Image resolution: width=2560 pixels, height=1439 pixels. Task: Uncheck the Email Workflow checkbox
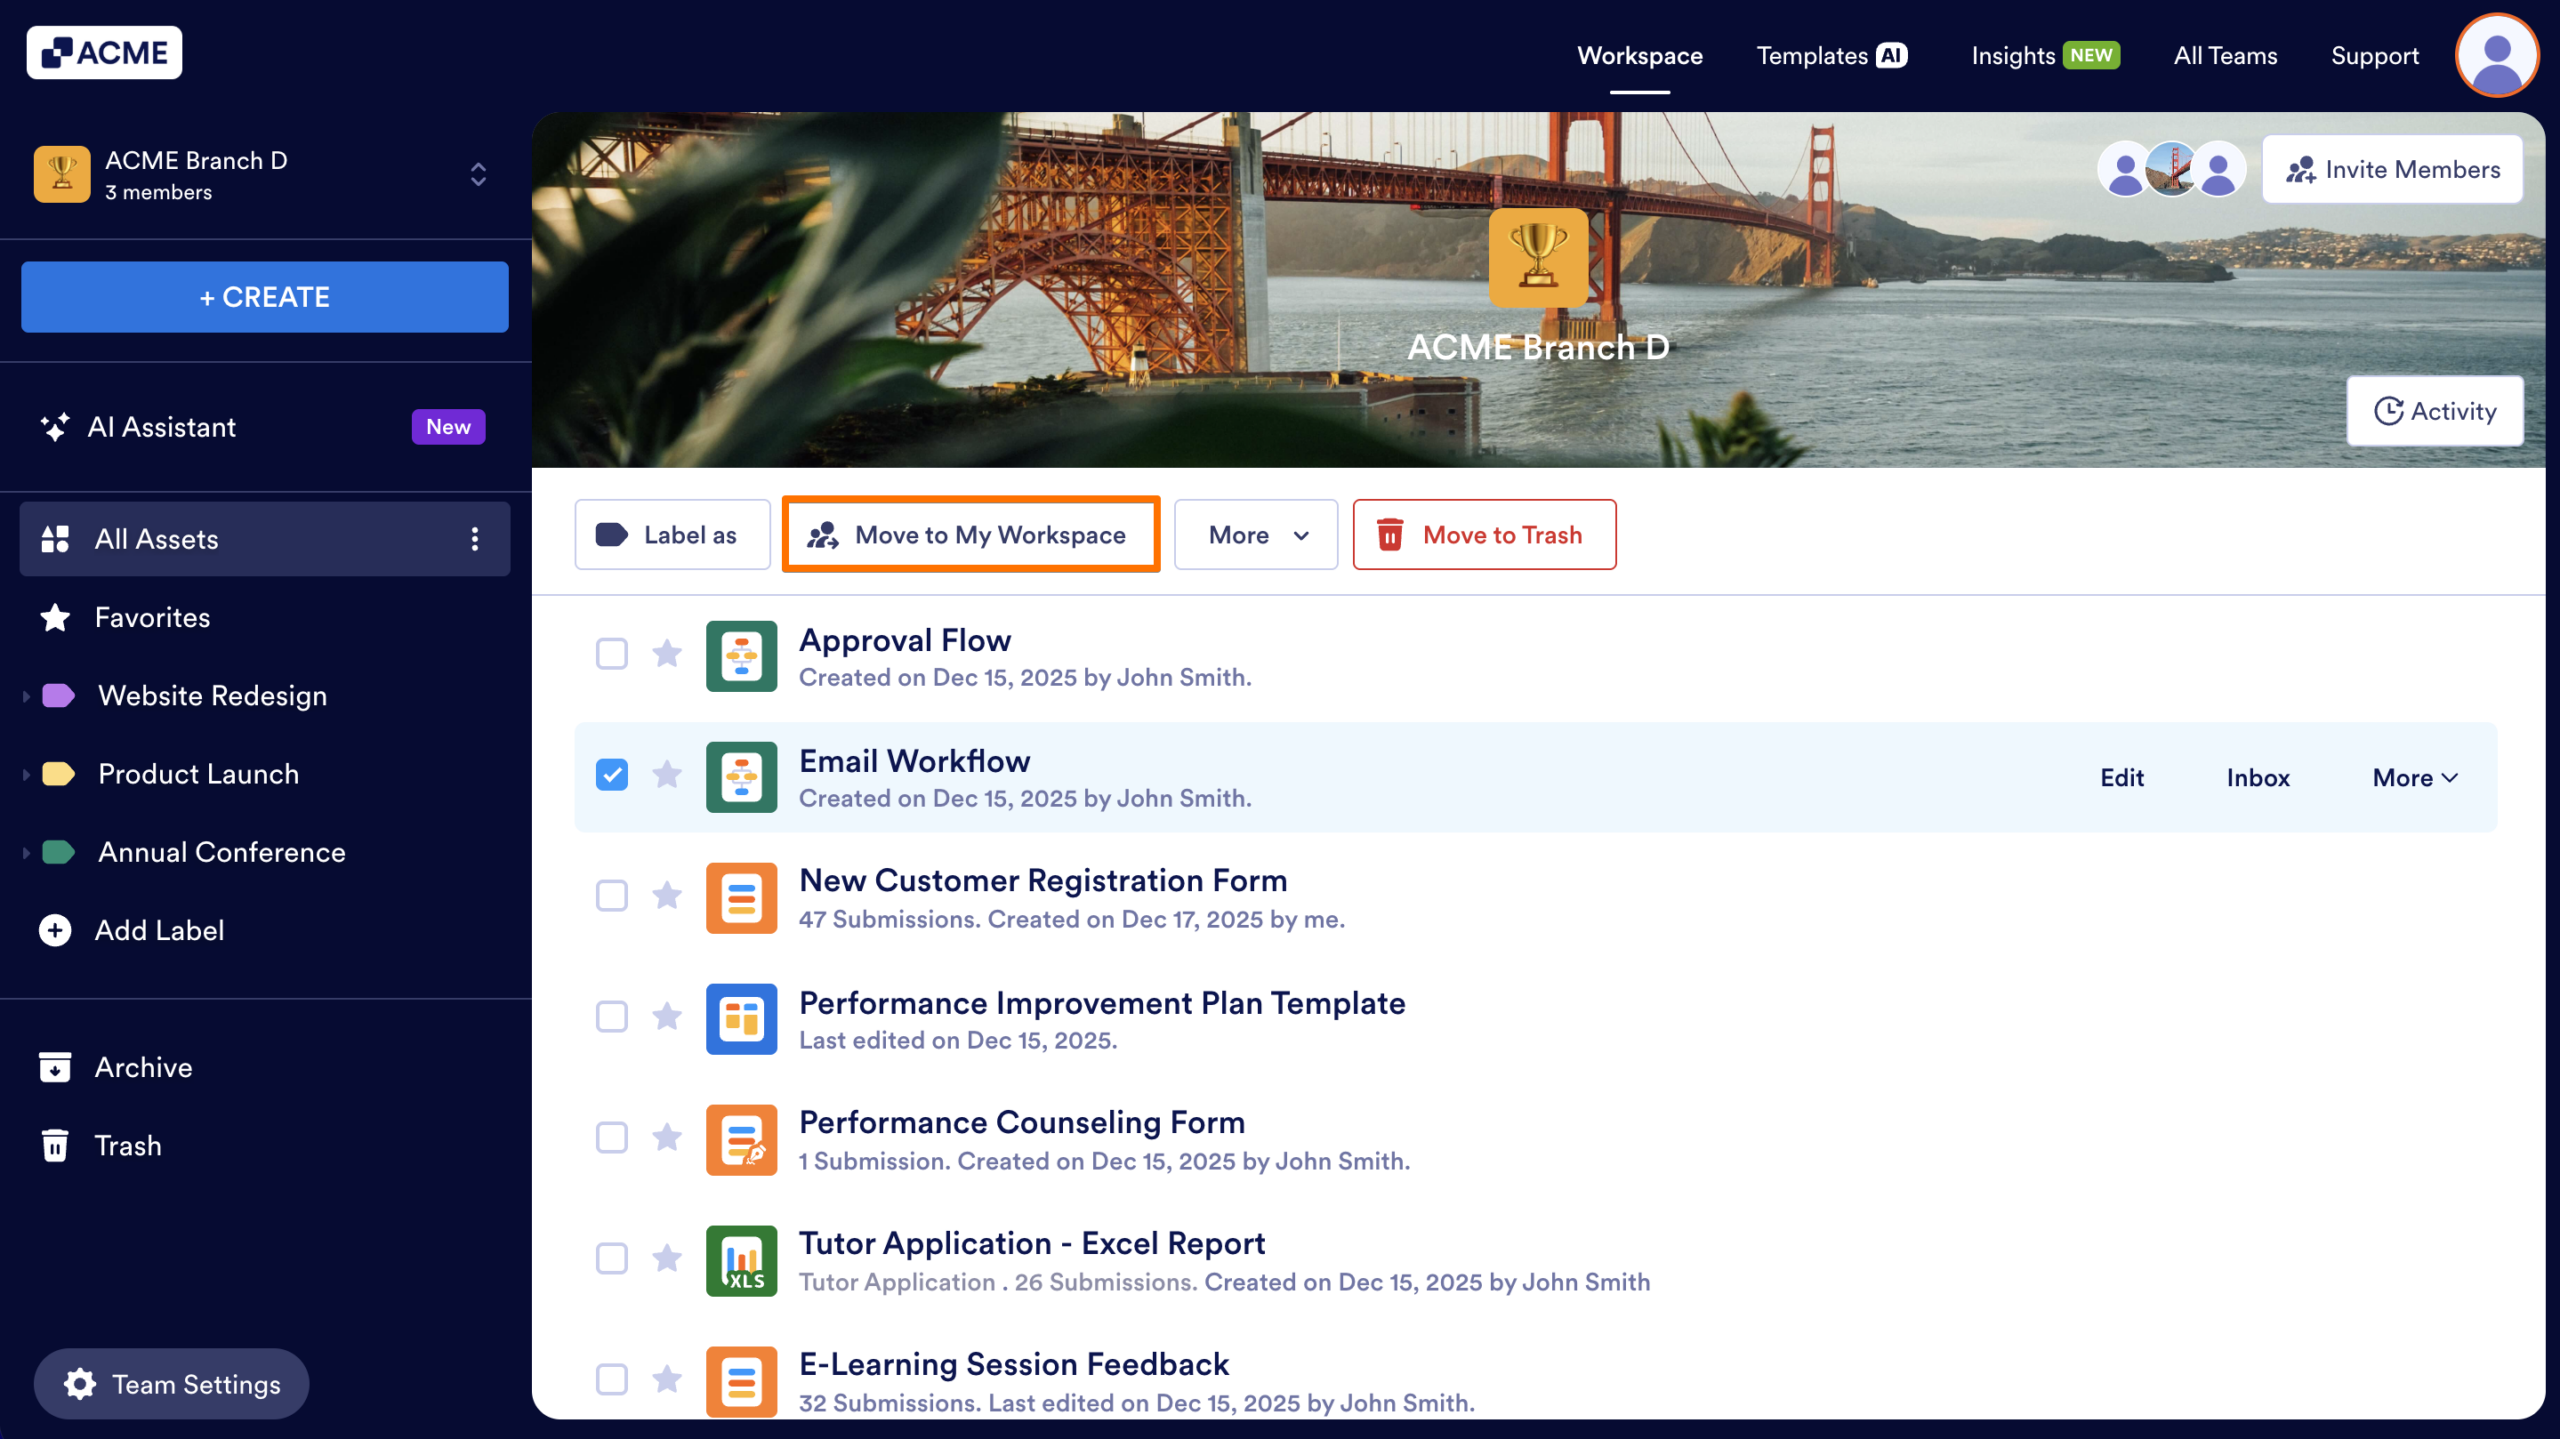coord(611,775)
